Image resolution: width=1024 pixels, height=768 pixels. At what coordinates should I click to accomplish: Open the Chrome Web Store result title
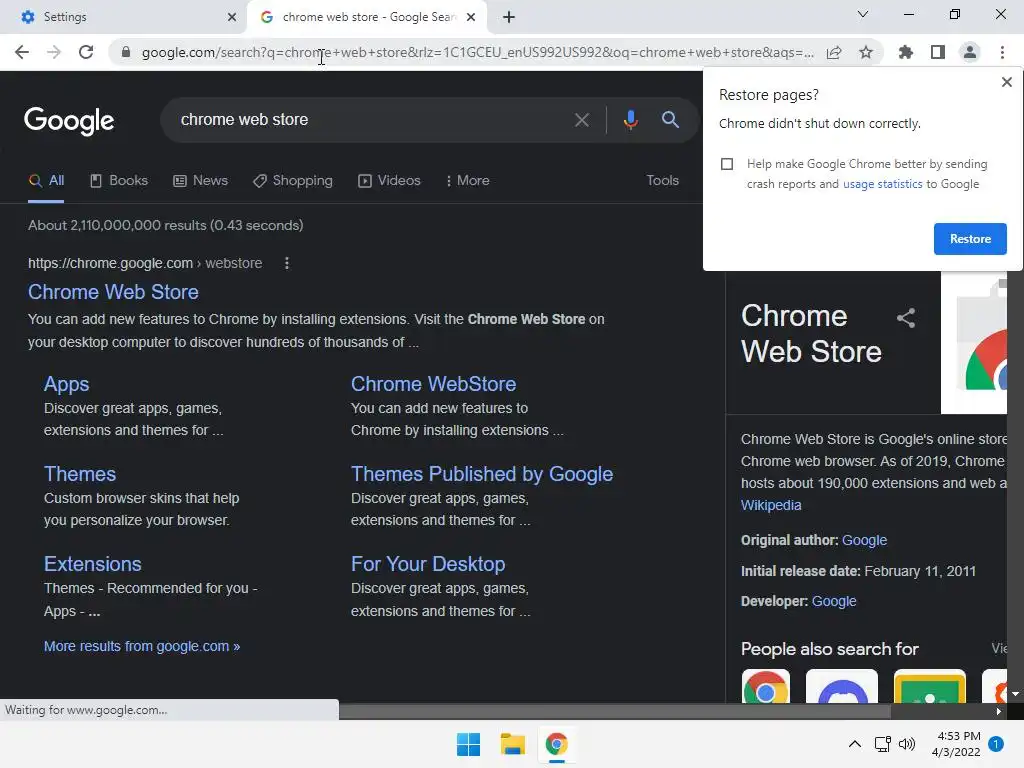coord(113,292)
